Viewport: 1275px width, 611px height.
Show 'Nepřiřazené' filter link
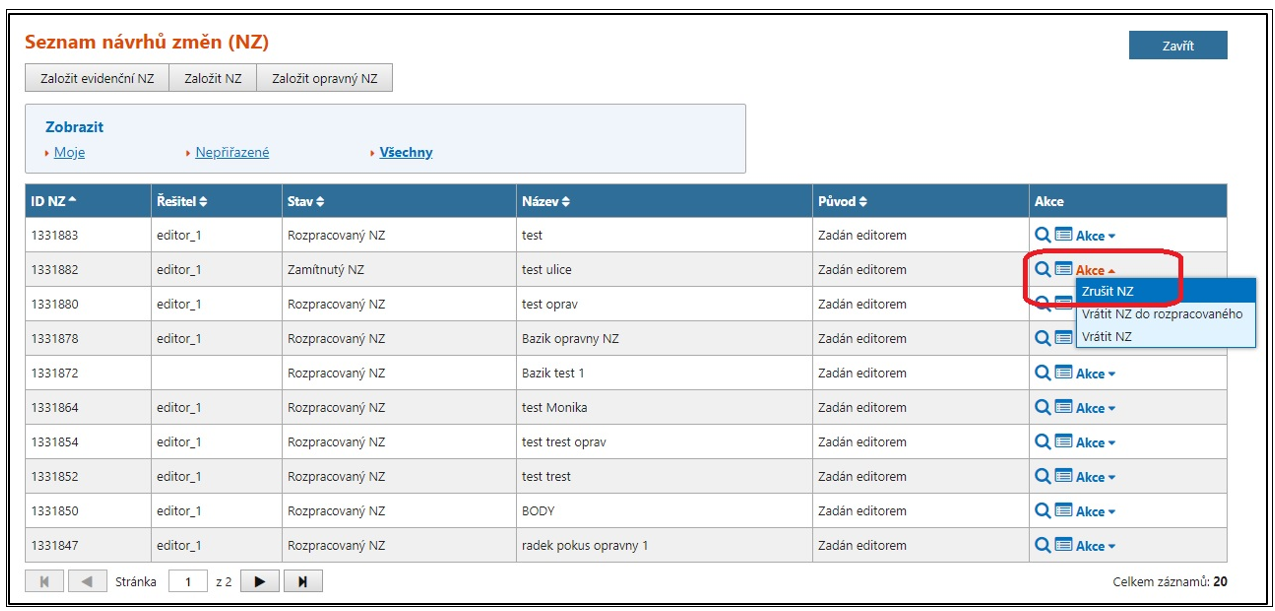tap(232, 153)
